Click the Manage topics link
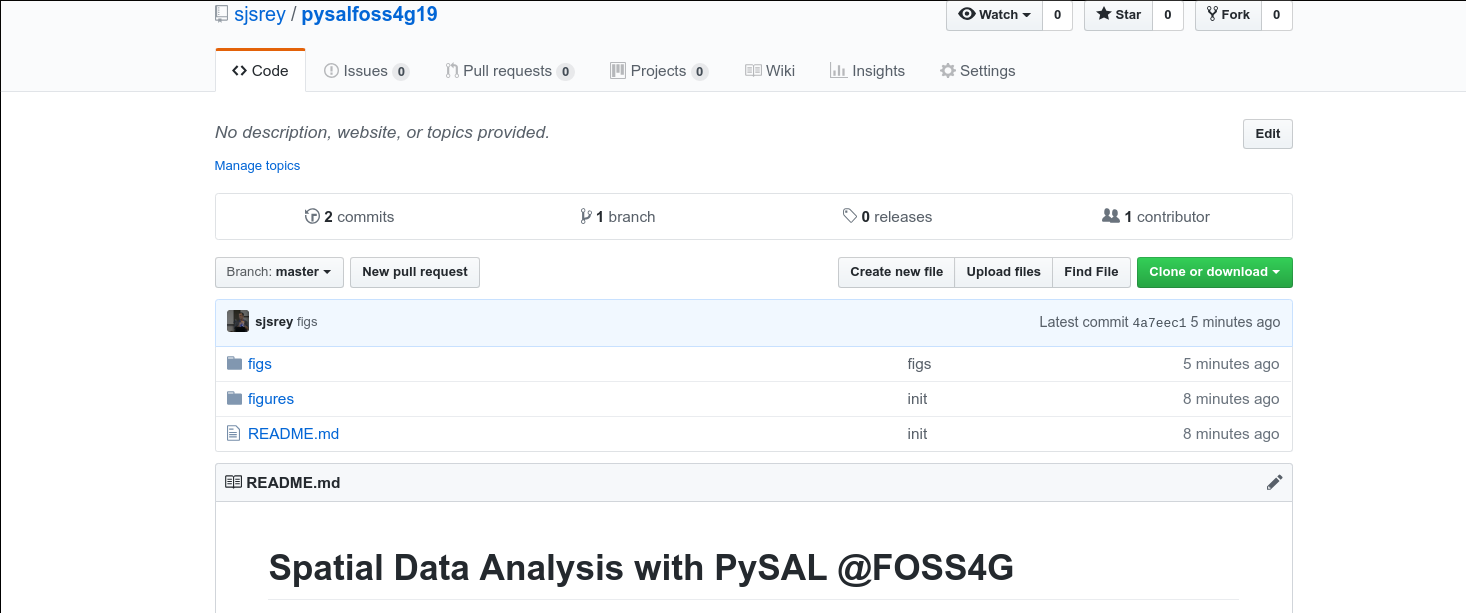The width and height of the screenshot is (1466, 613). coord(257,166)
